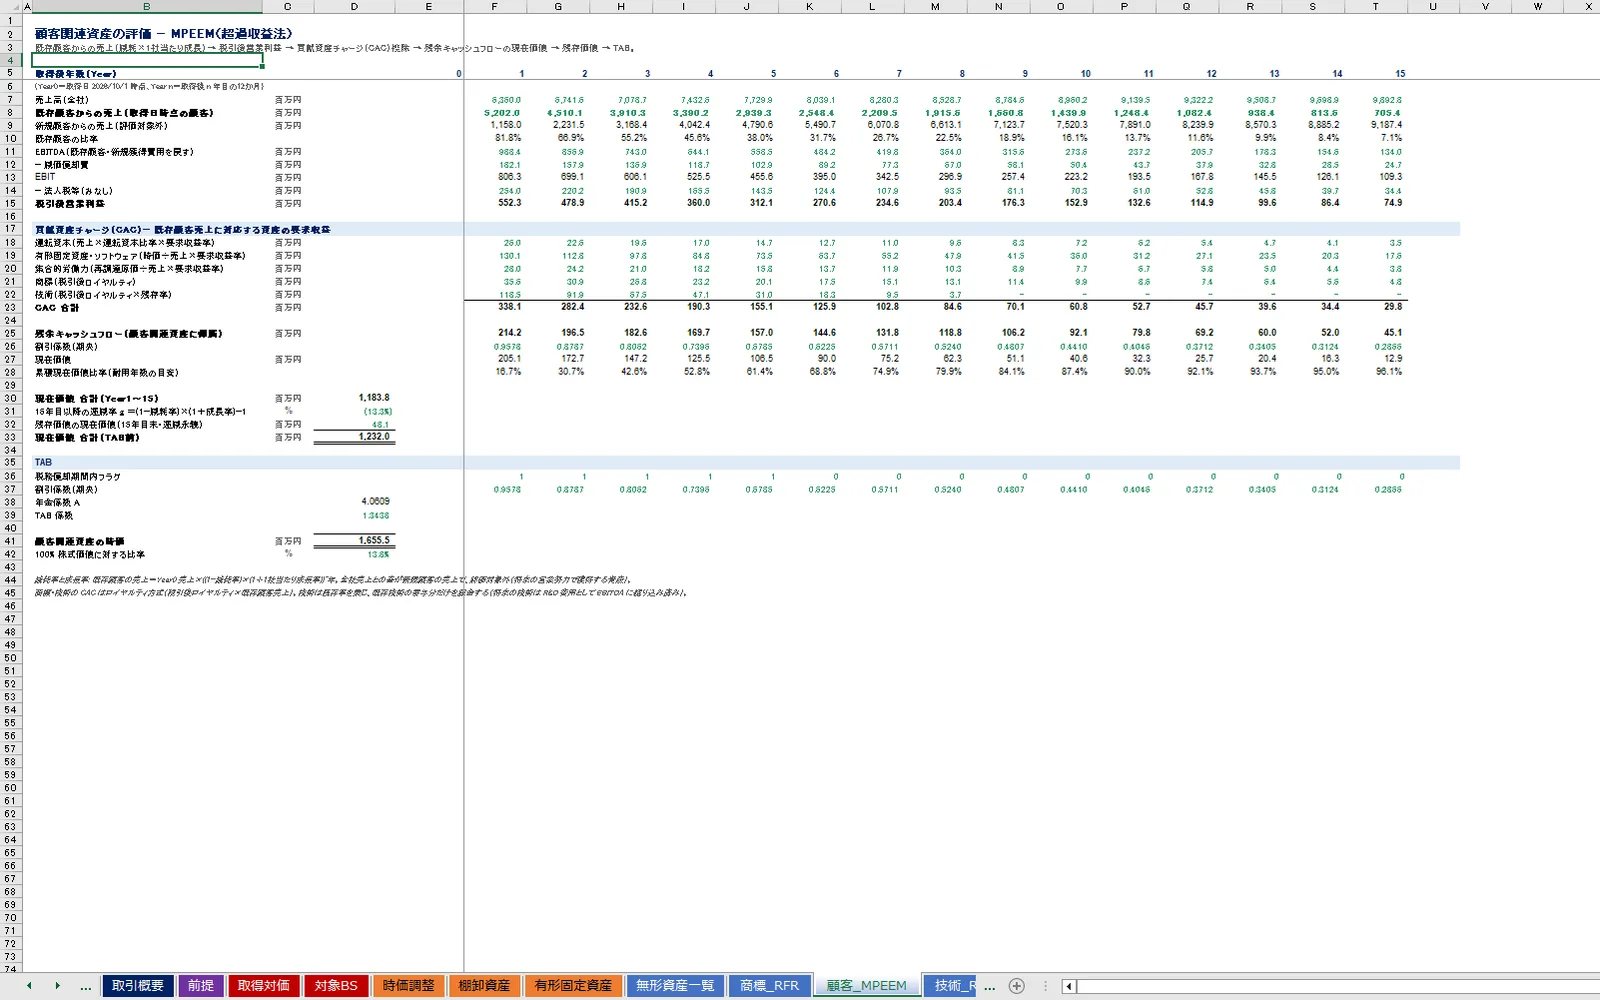Click the active empty cell B4
Screen dimensions: 1600x1000
click(x=147, y=60)
